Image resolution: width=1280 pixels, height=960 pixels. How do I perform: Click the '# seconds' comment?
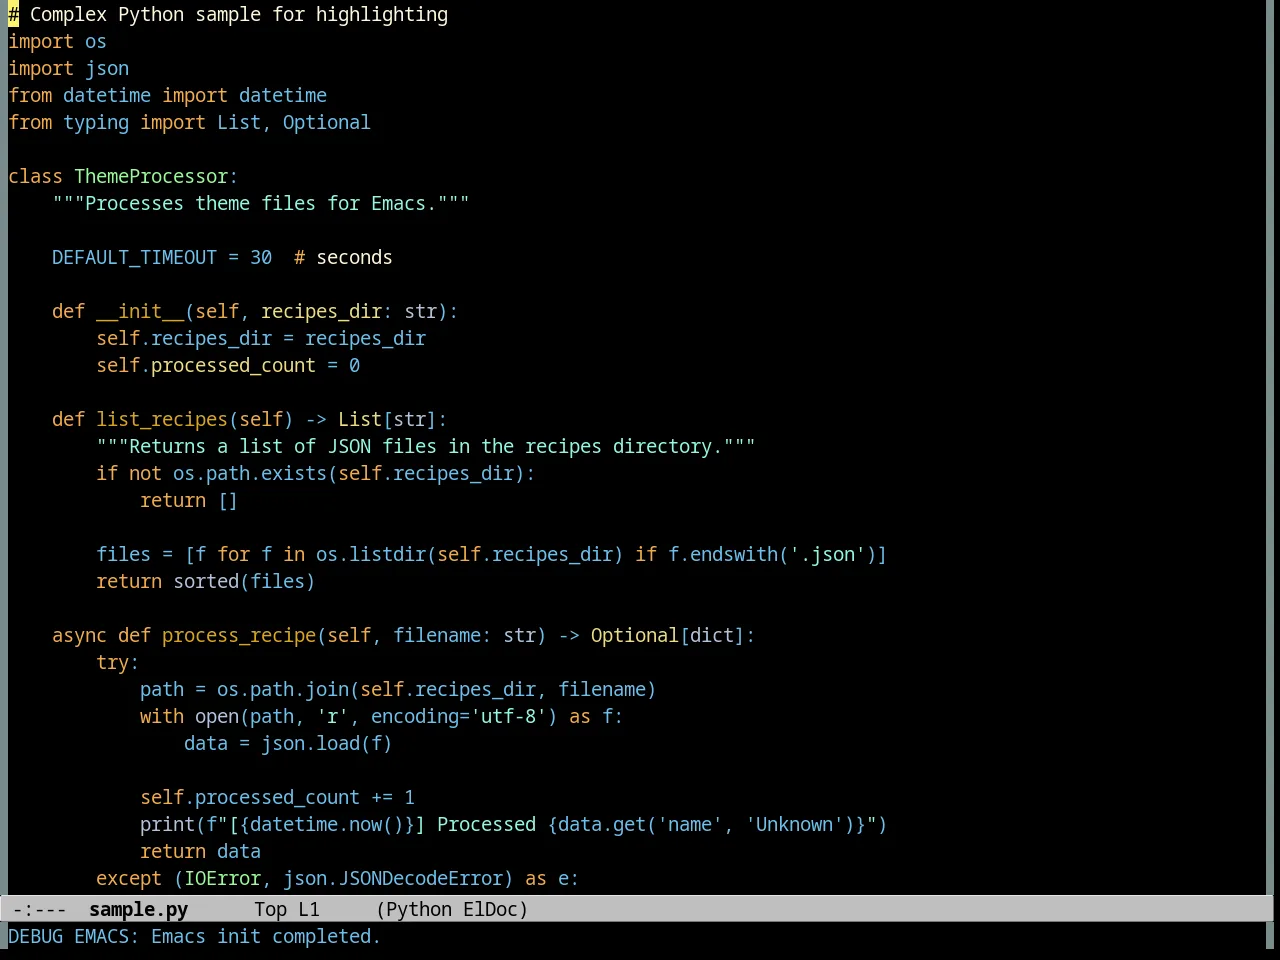click(x=343, y=257)
